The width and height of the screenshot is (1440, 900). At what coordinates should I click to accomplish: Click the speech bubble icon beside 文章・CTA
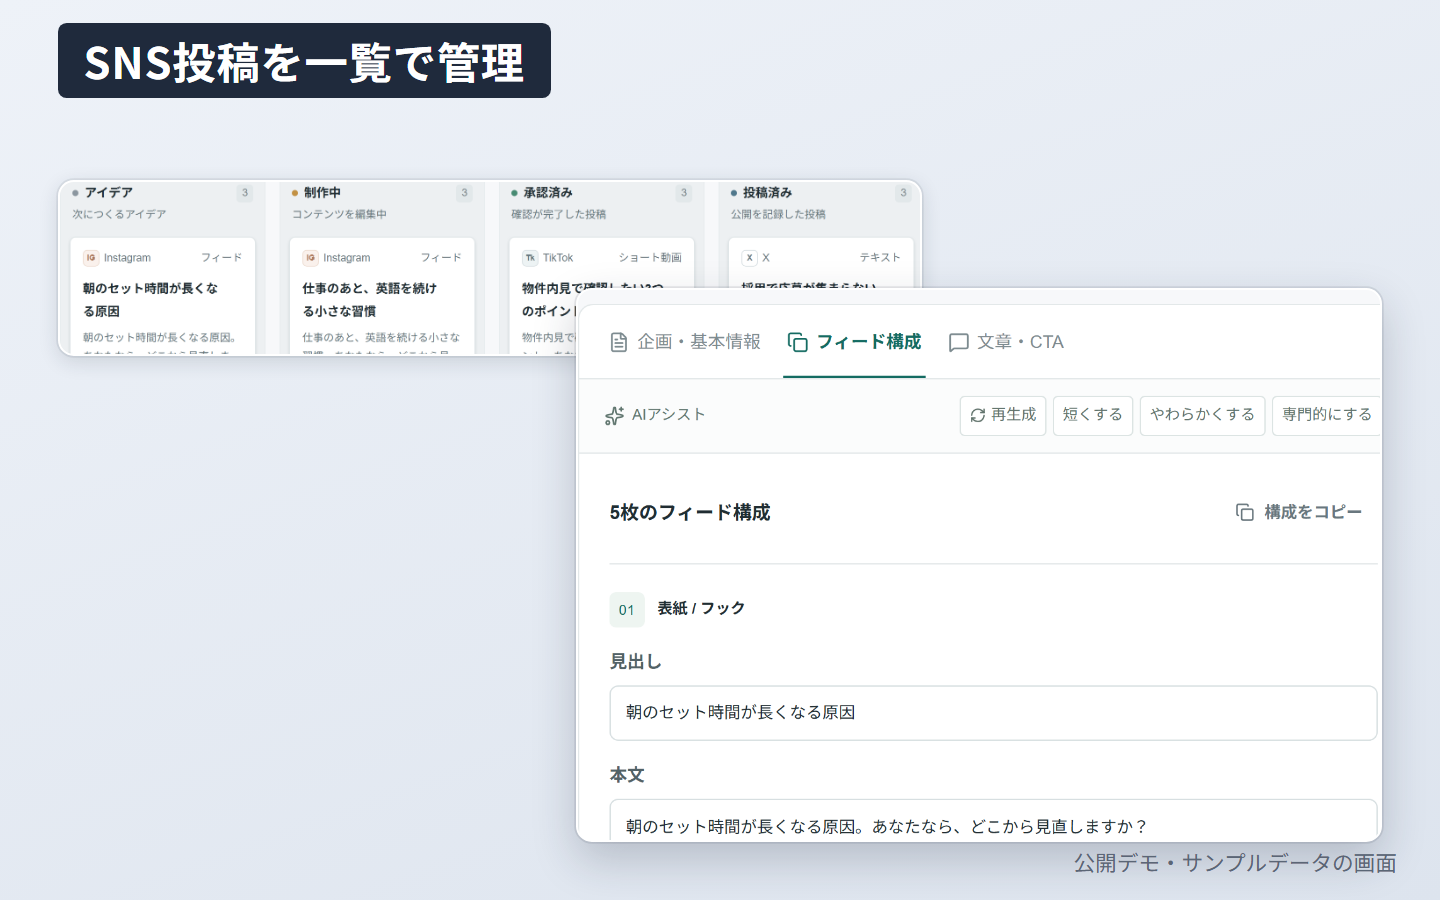click(958, 342)
